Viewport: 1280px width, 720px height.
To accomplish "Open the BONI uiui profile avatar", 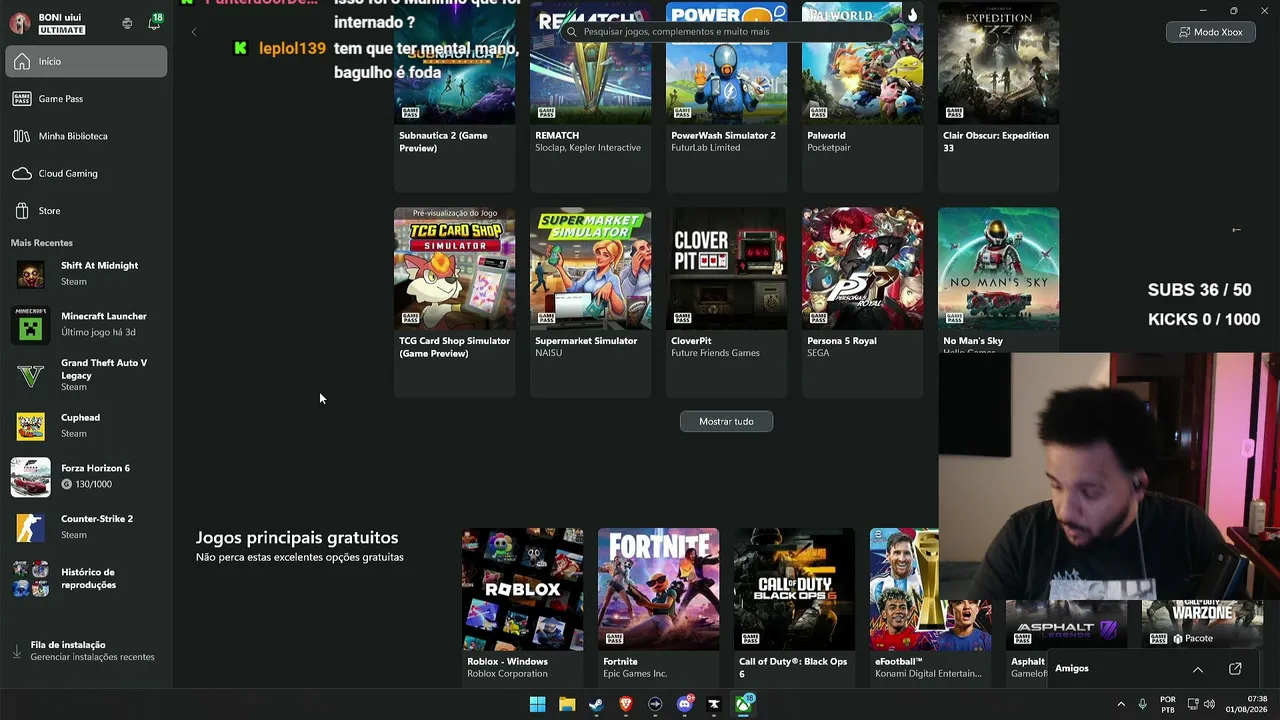I will 20,23.
